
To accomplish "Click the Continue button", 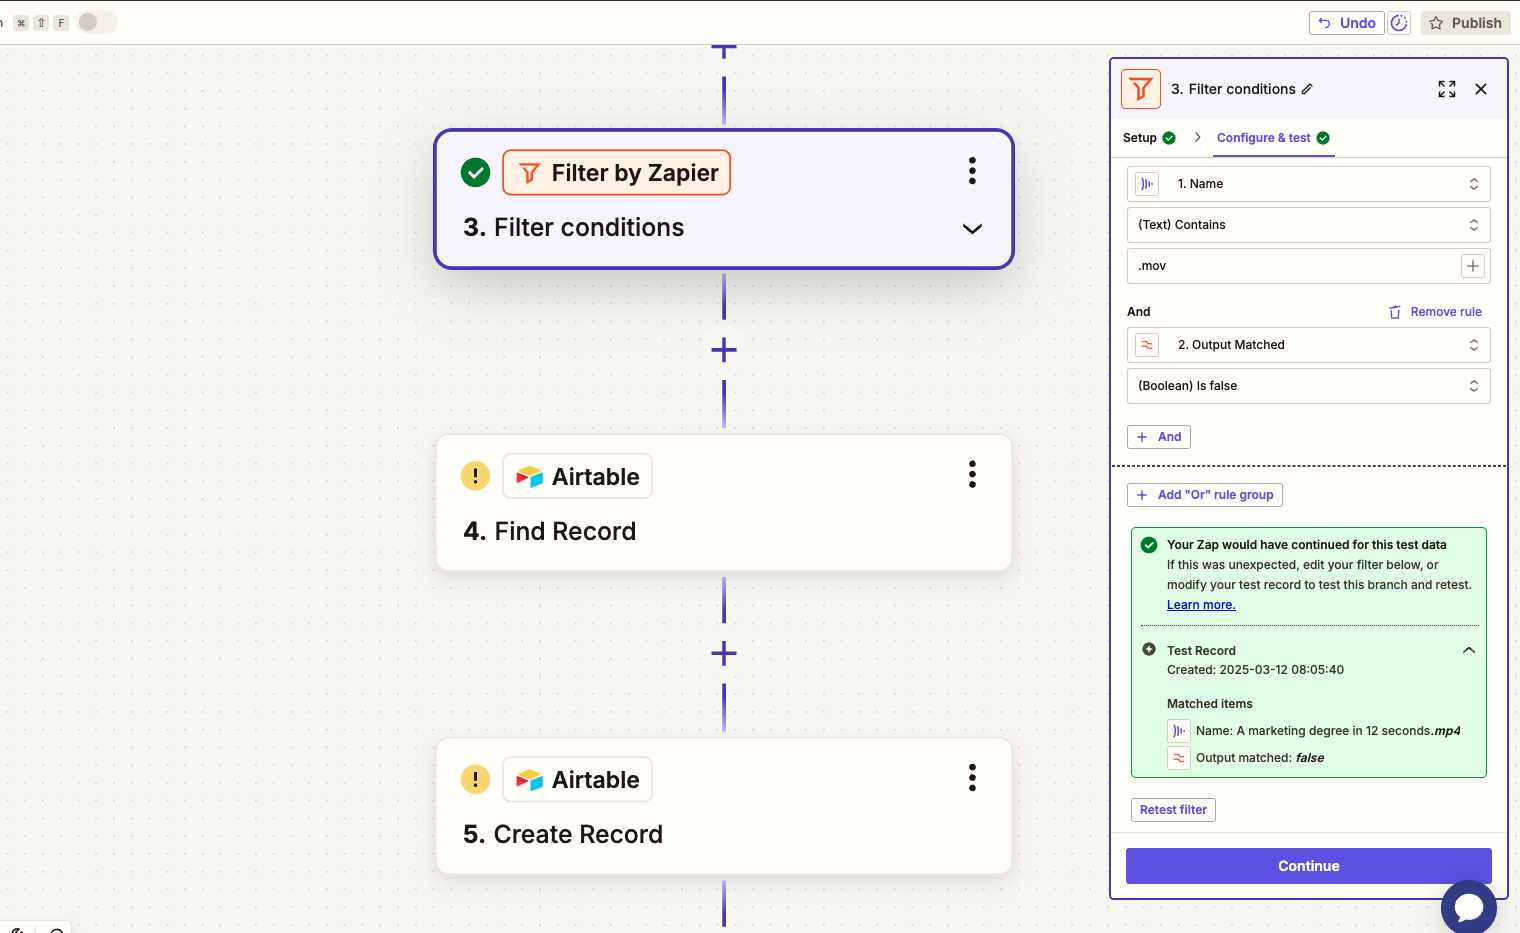I will coord(1309,866).
